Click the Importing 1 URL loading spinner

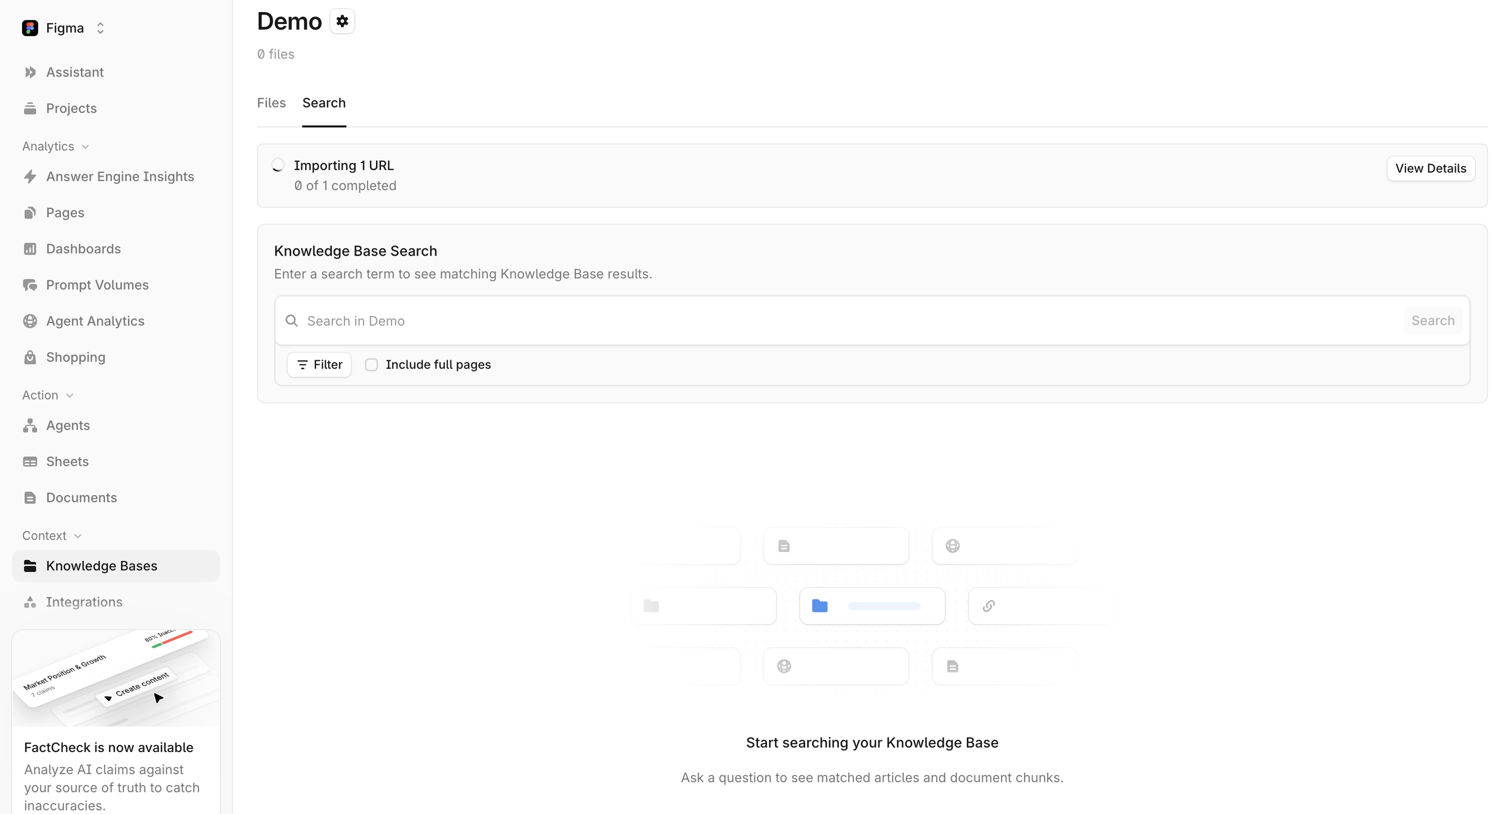coord(278,166)
